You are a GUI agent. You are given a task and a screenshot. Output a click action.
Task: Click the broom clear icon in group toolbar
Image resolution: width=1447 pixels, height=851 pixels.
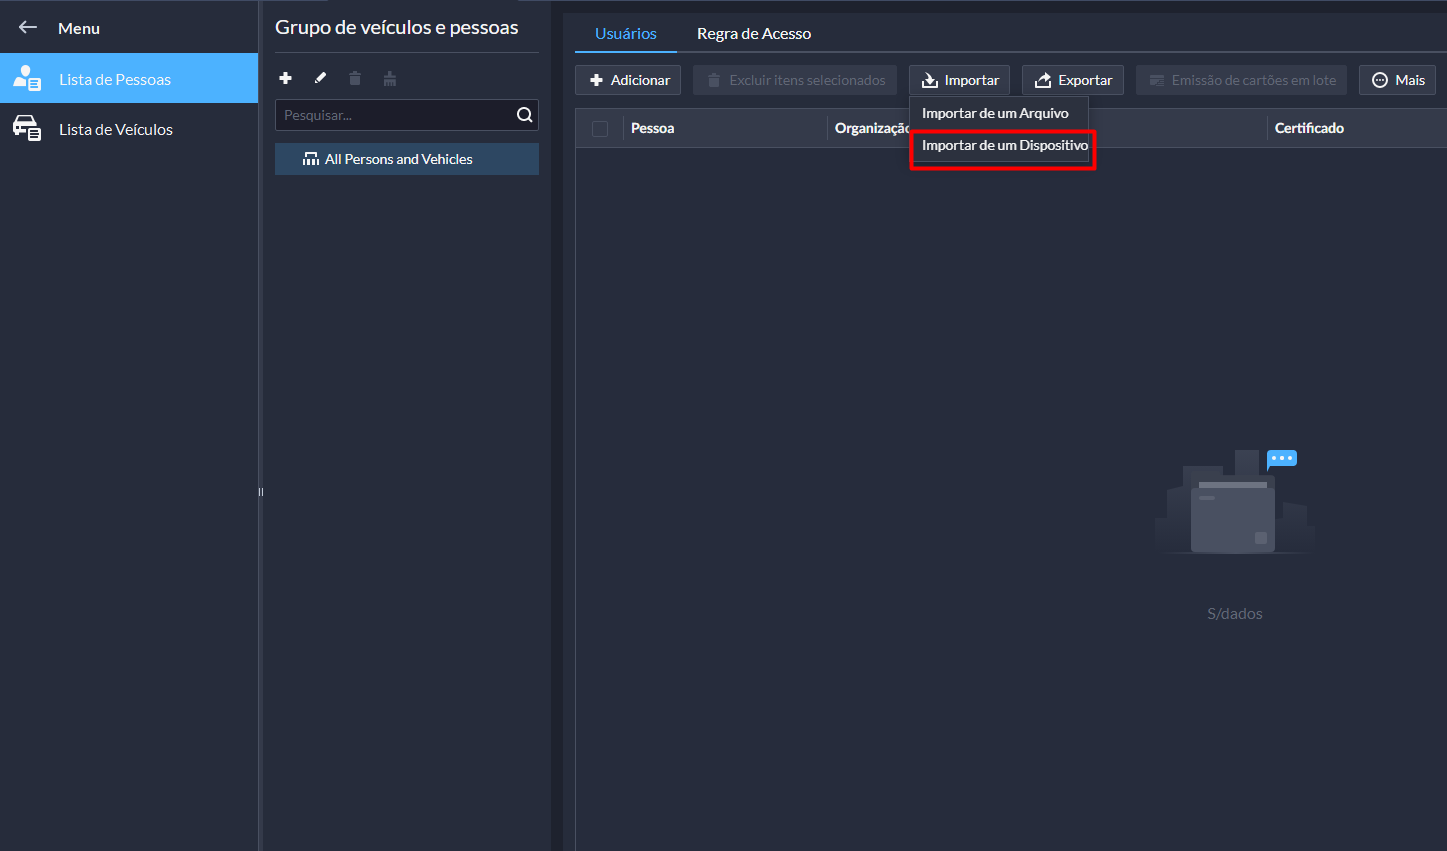[x=390, y=78]
